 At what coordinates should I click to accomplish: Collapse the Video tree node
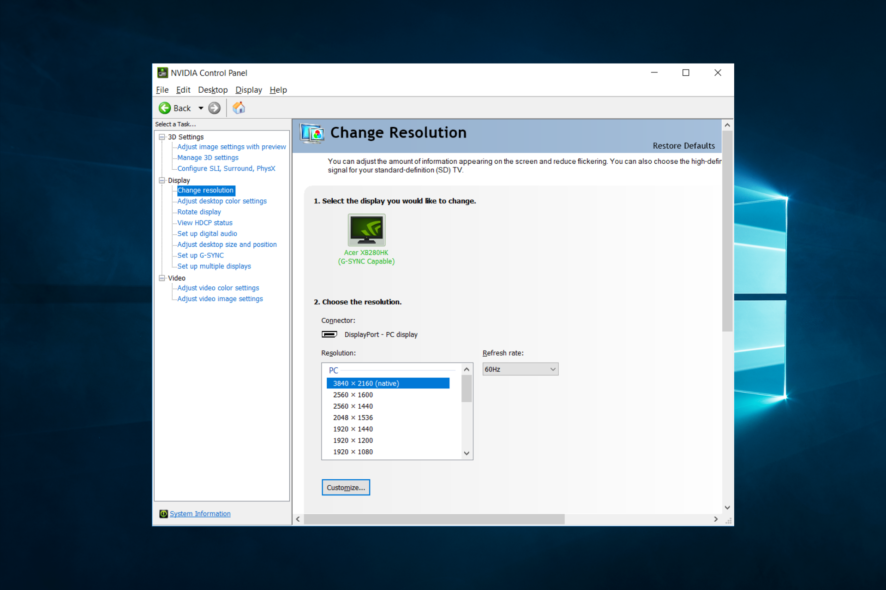click(162, 278)
